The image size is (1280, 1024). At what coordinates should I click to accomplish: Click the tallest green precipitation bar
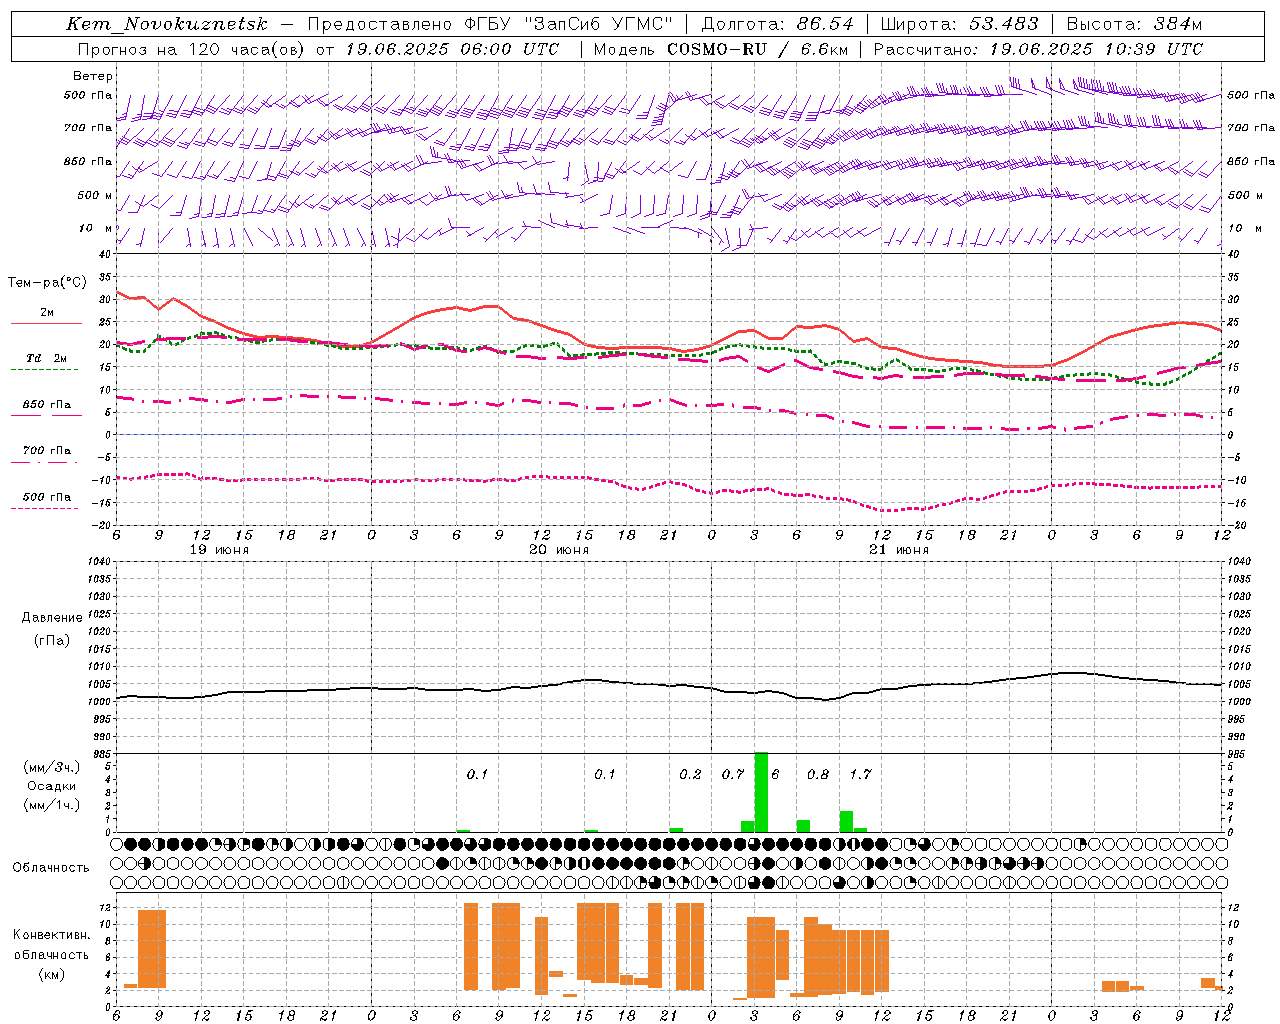click(761, 792)
